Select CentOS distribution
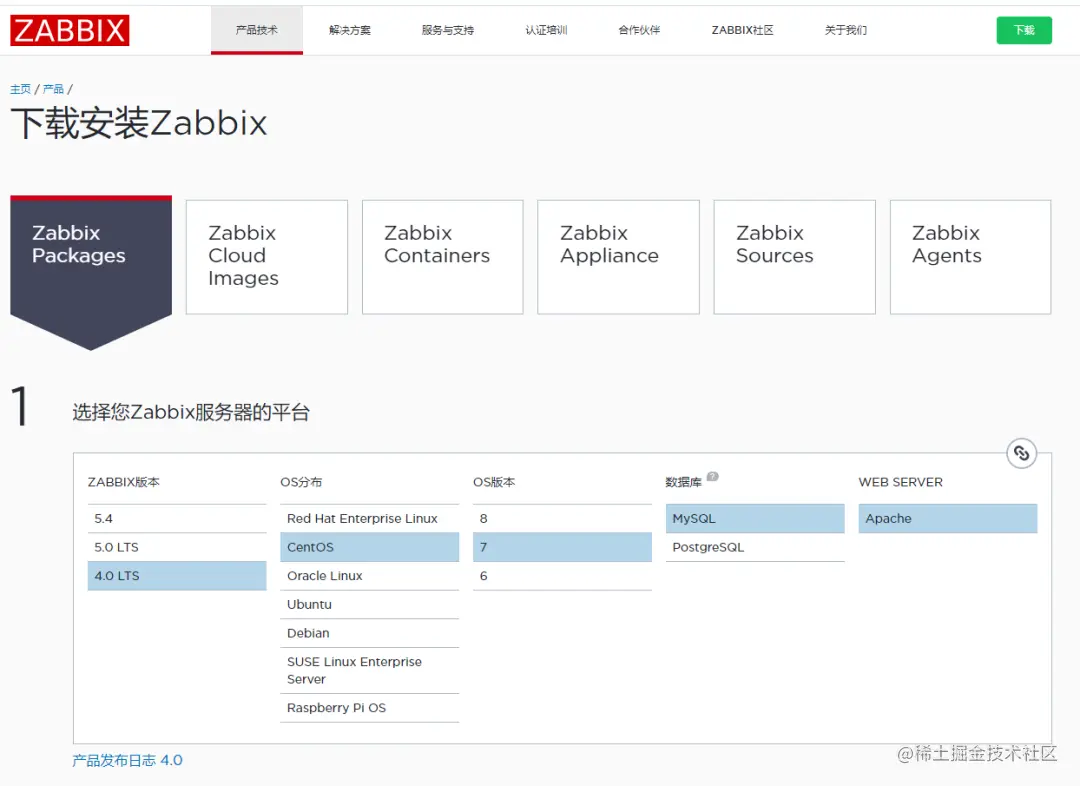The width and height of the screenshot is (1080, 786). click(x=369, y=547)
